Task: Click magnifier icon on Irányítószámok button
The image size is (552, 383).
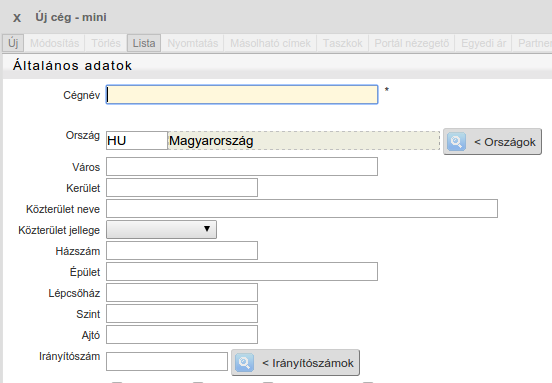Action: click(x=244, y=363)
